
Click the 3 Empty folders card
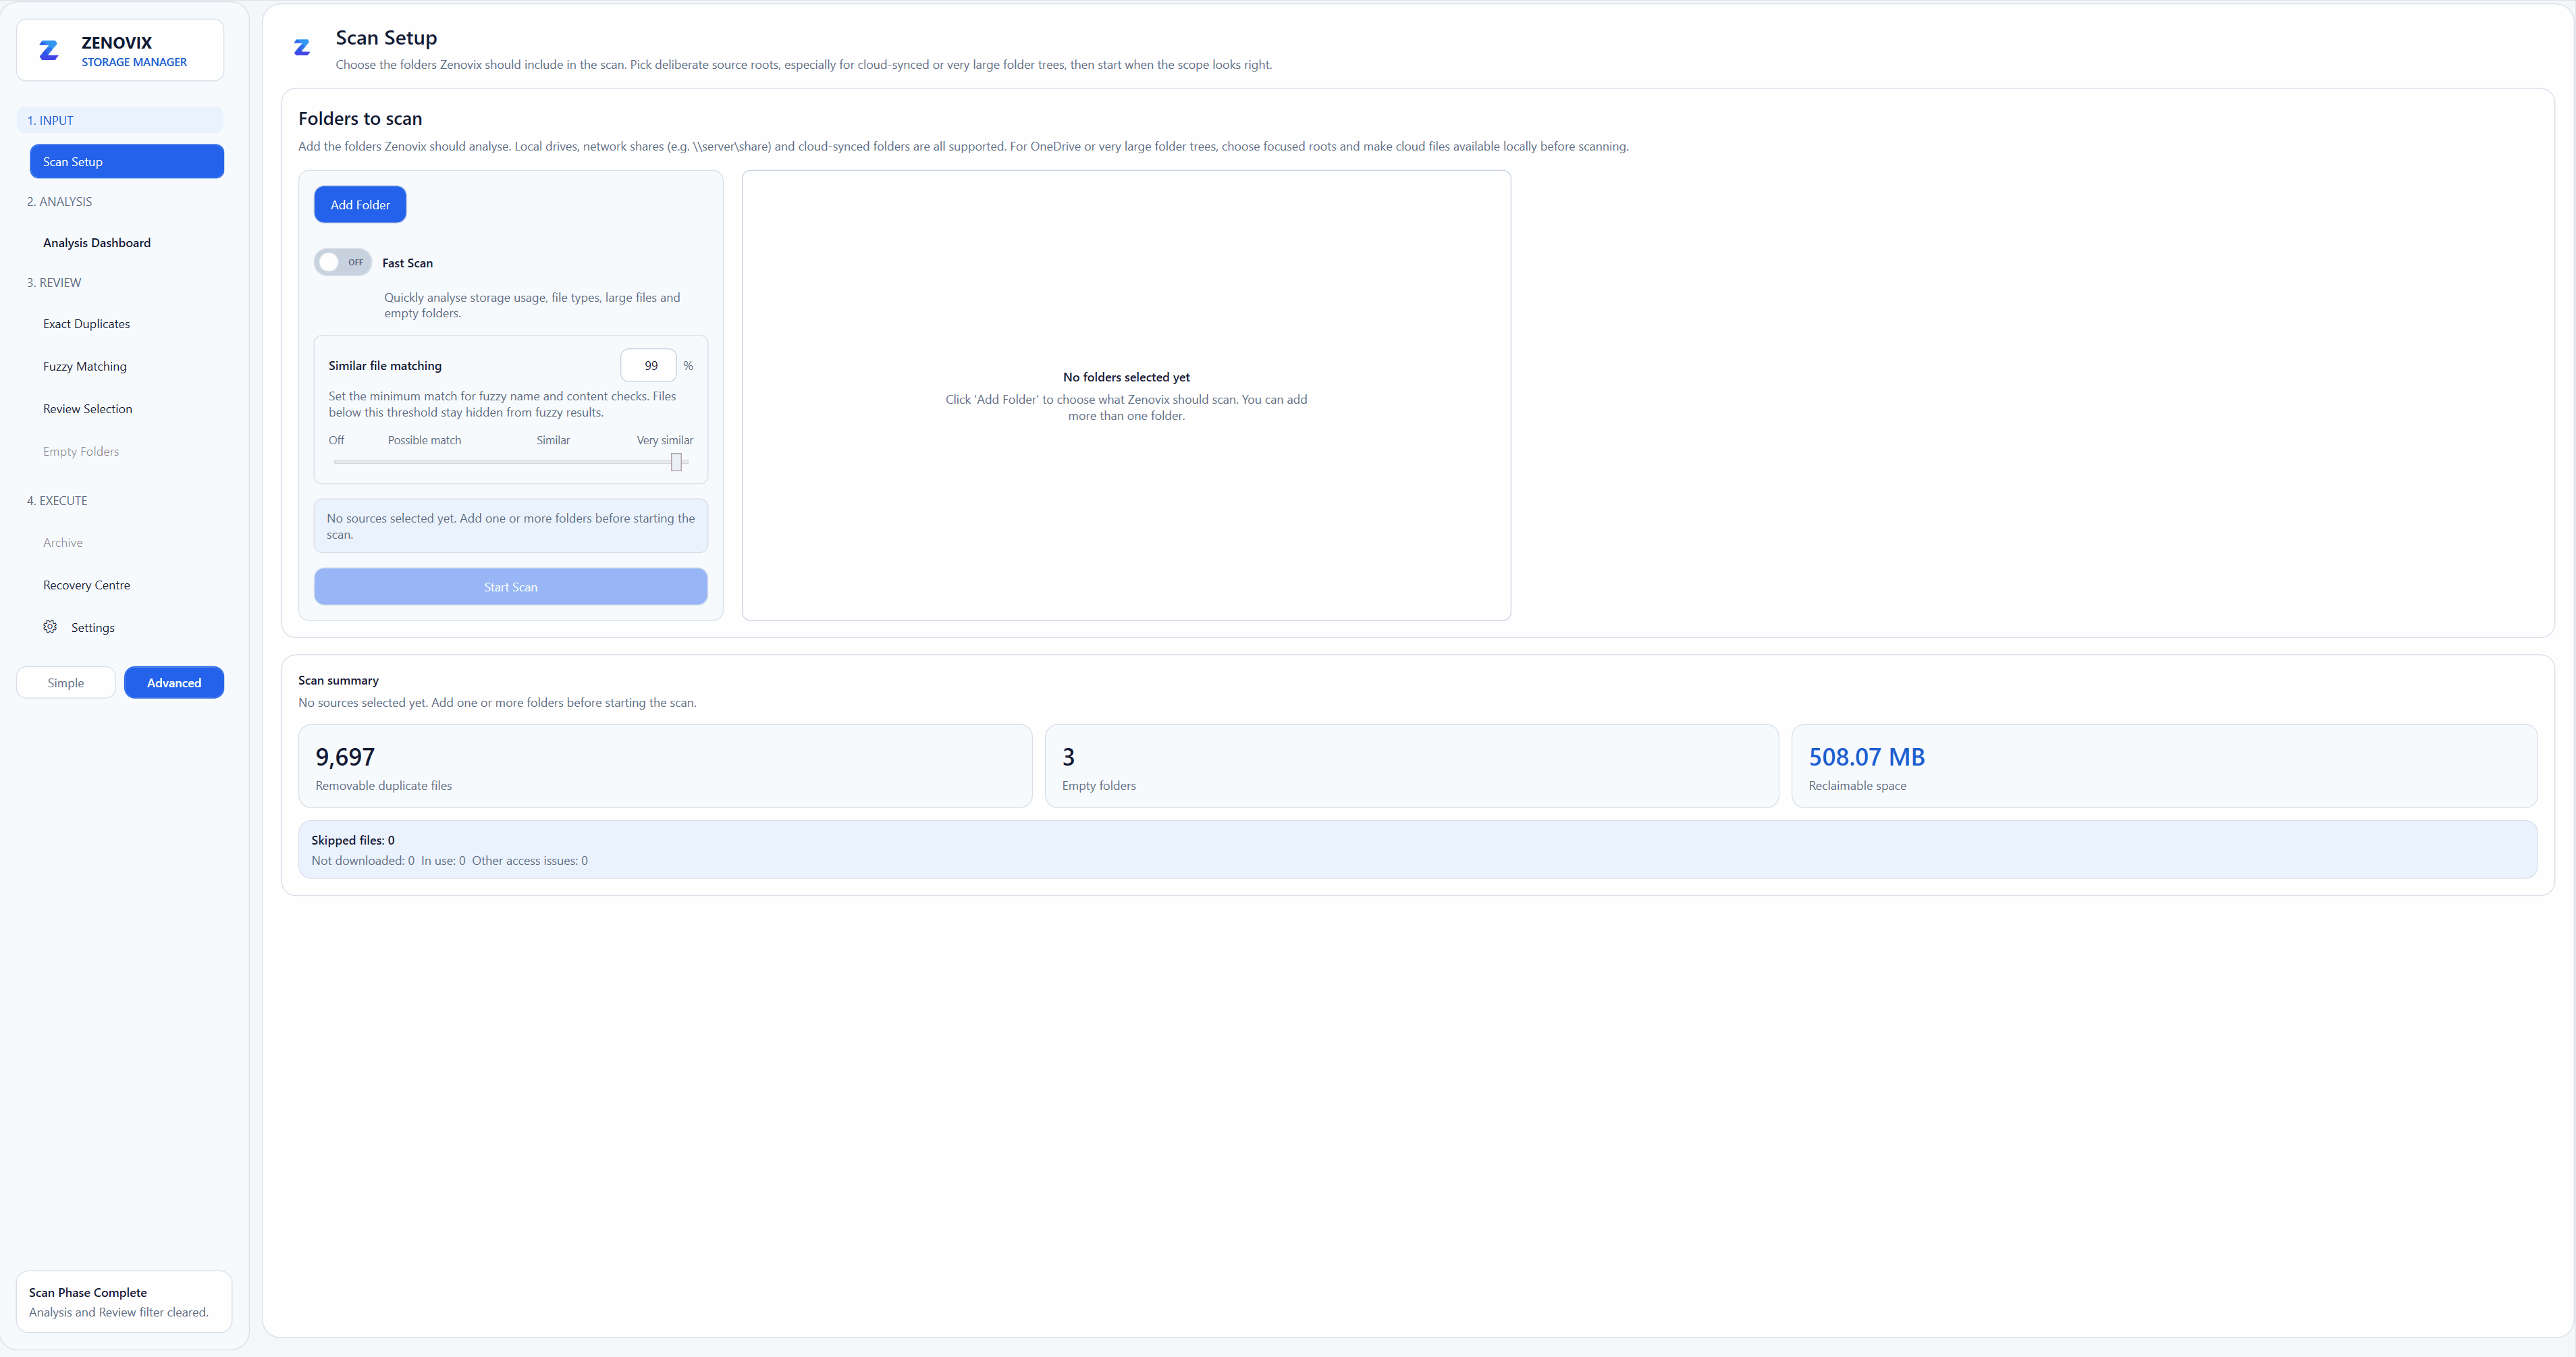click(1411, 766)
